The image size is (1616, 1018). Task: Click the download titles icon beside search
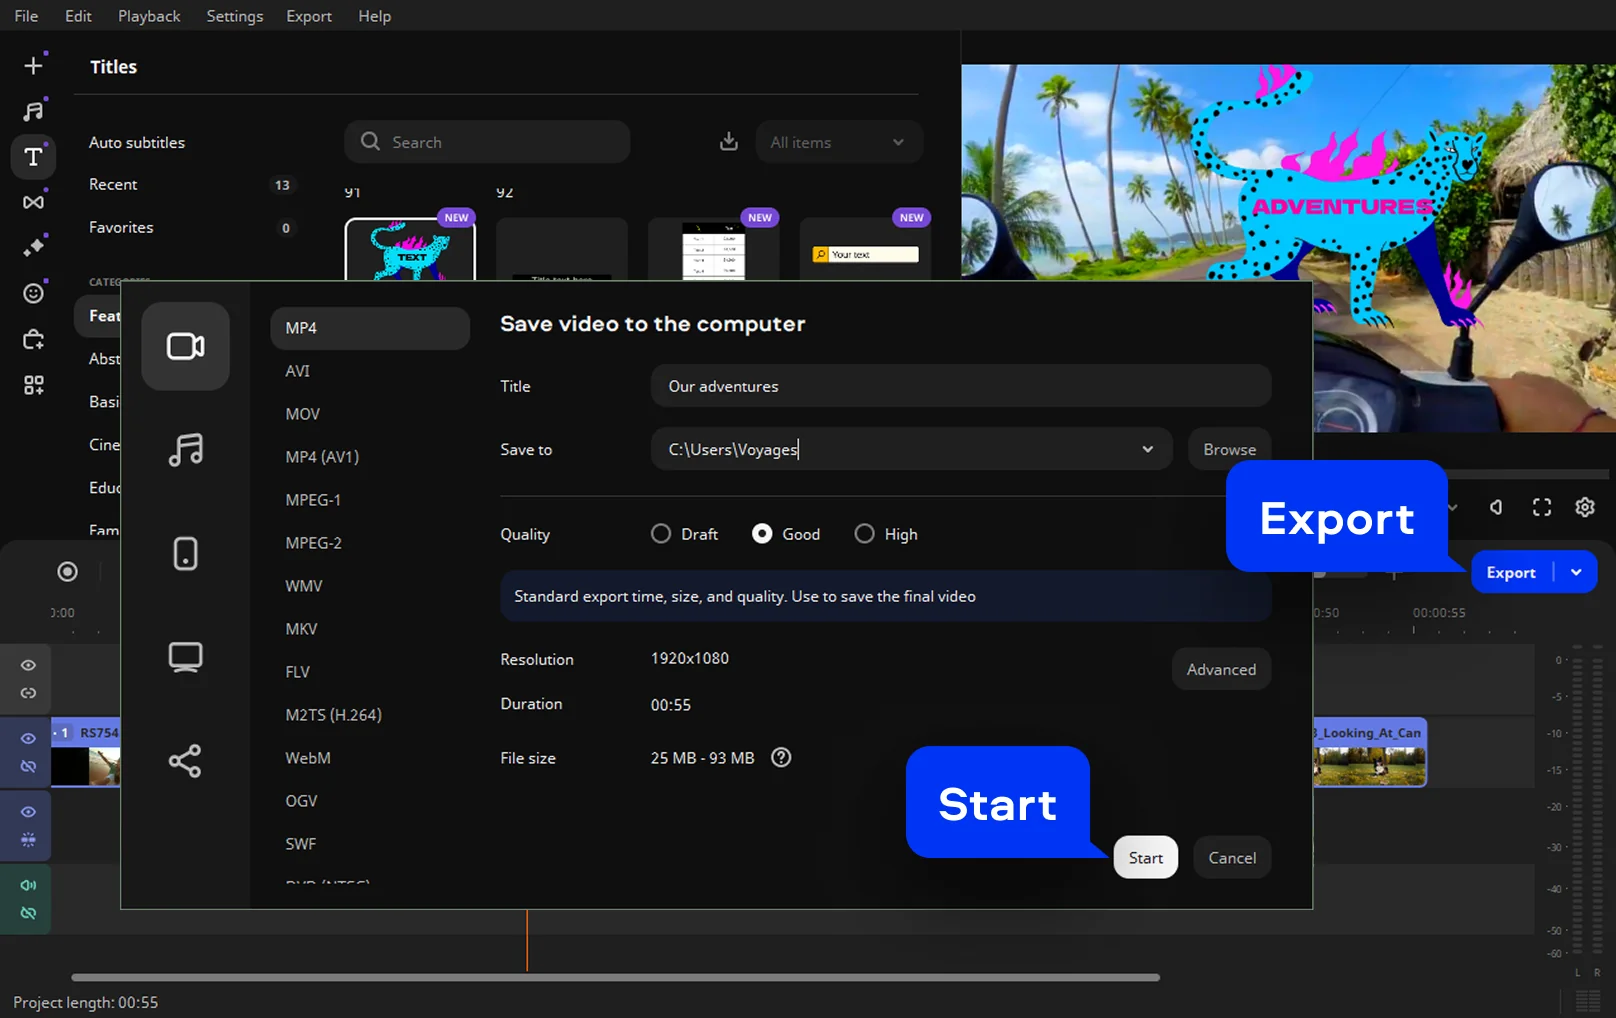tap(729, 142)
